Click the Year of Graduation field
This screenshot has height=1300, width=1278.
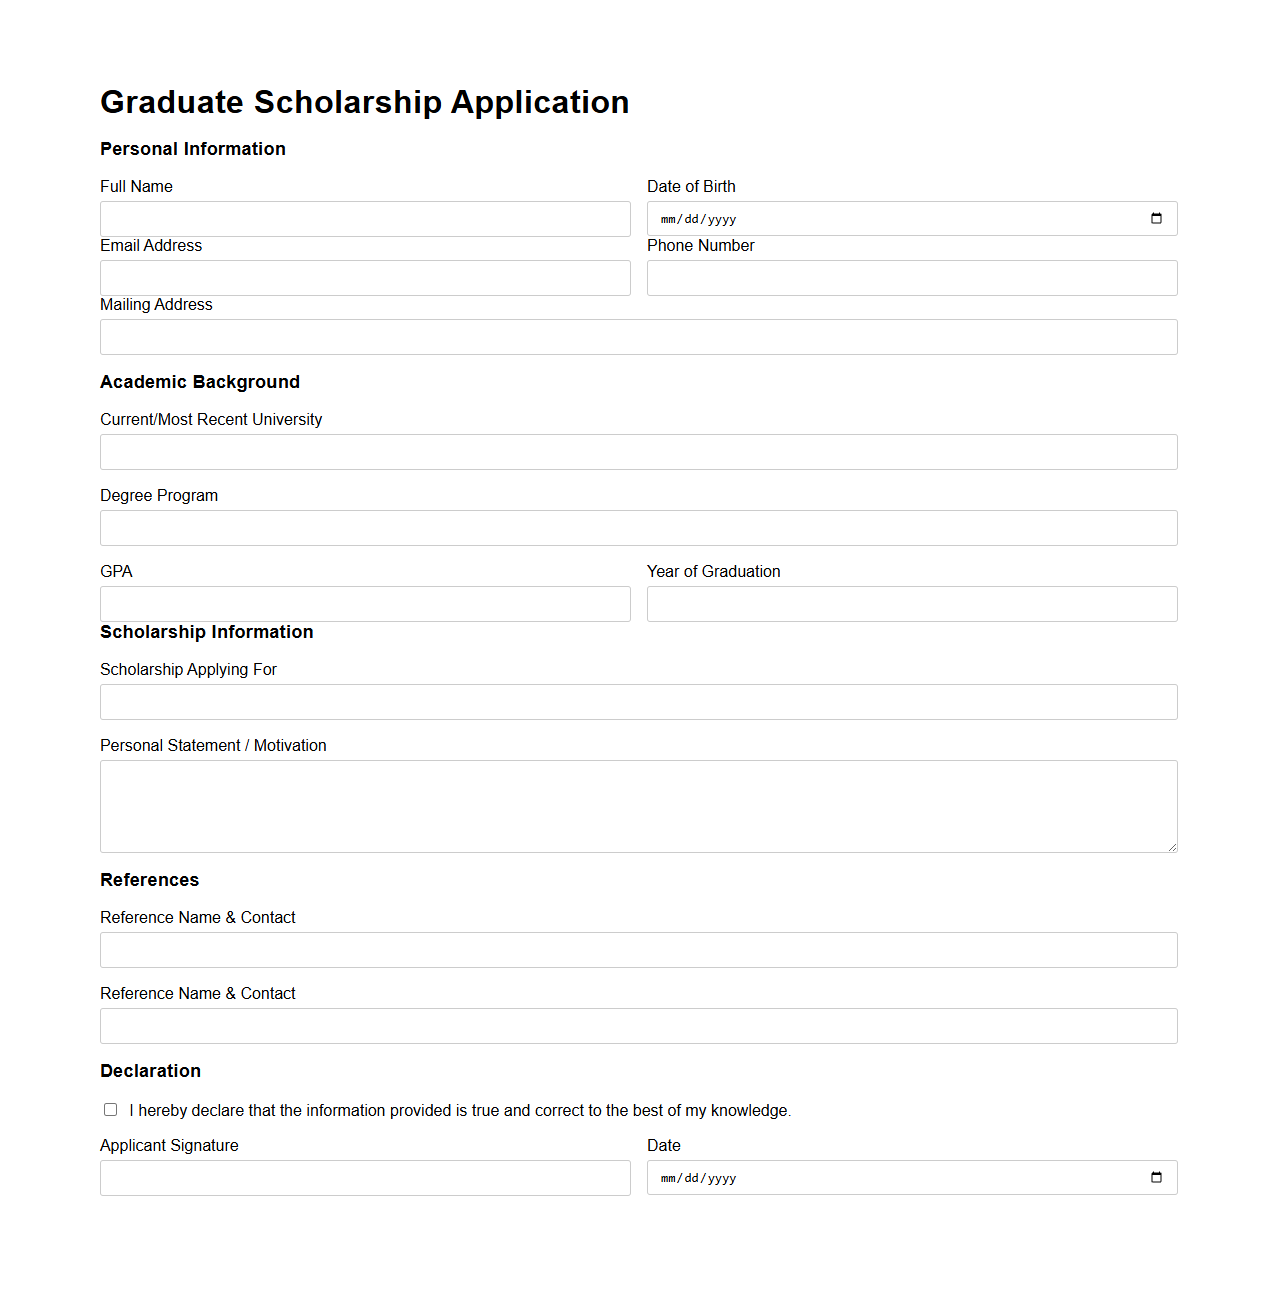pyautogui.click(x=911, y=604)
